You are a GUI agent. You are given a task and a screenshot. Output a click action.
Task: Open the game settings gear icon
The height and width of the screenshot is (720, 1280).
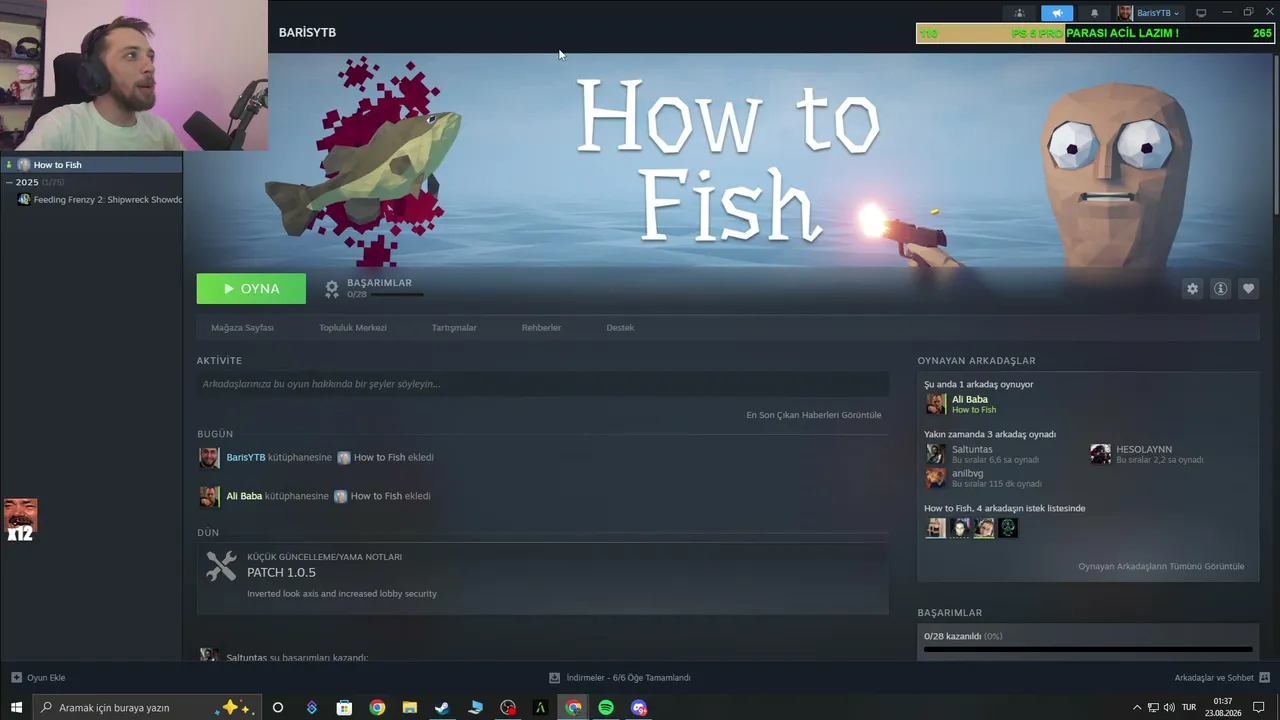pyautogui.click(x=1192, y=288)
